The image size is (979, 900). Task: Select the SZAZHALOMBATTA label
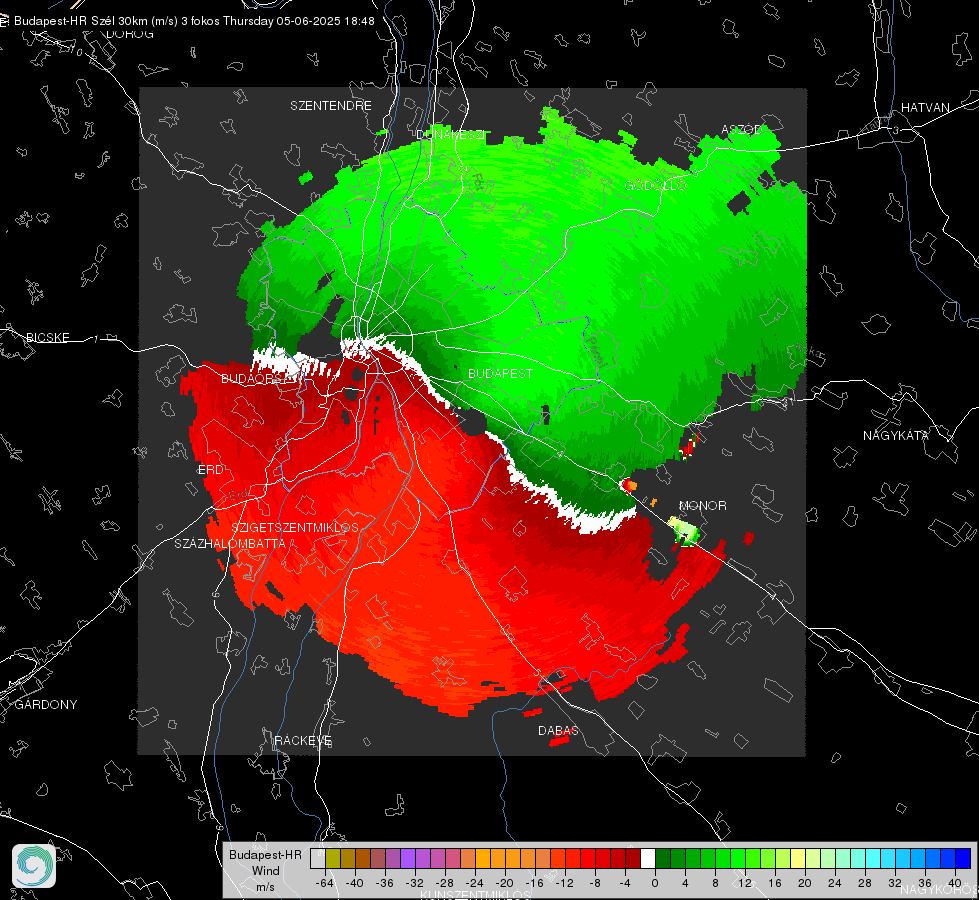pyautogui.click(x=230, y=543)
